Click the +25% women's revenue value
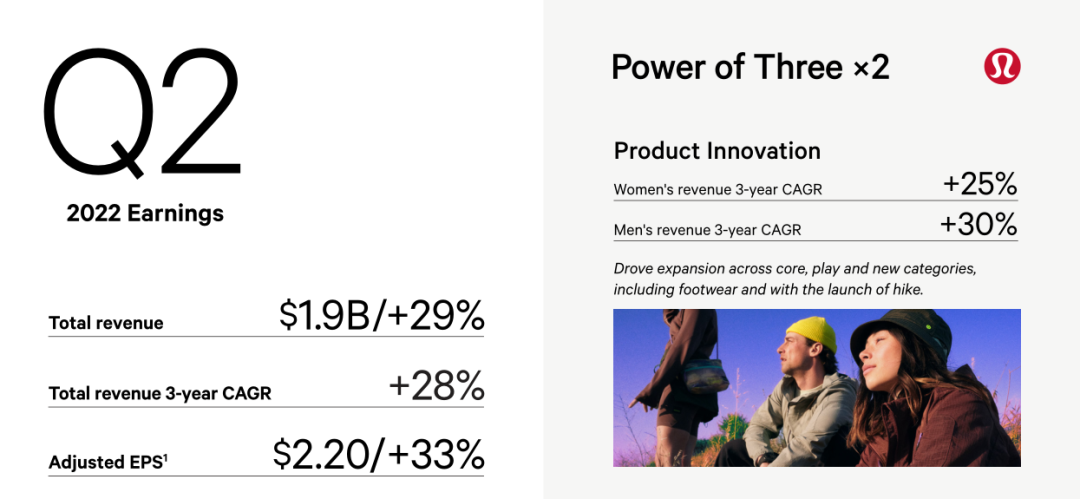 (979, 184)
